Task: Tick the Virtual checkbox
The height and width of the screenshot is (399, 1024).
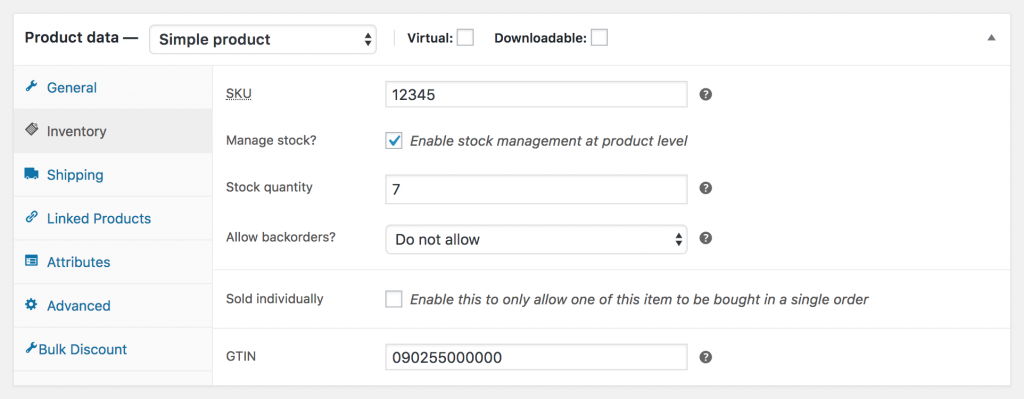Action: [x=465, y=38]
